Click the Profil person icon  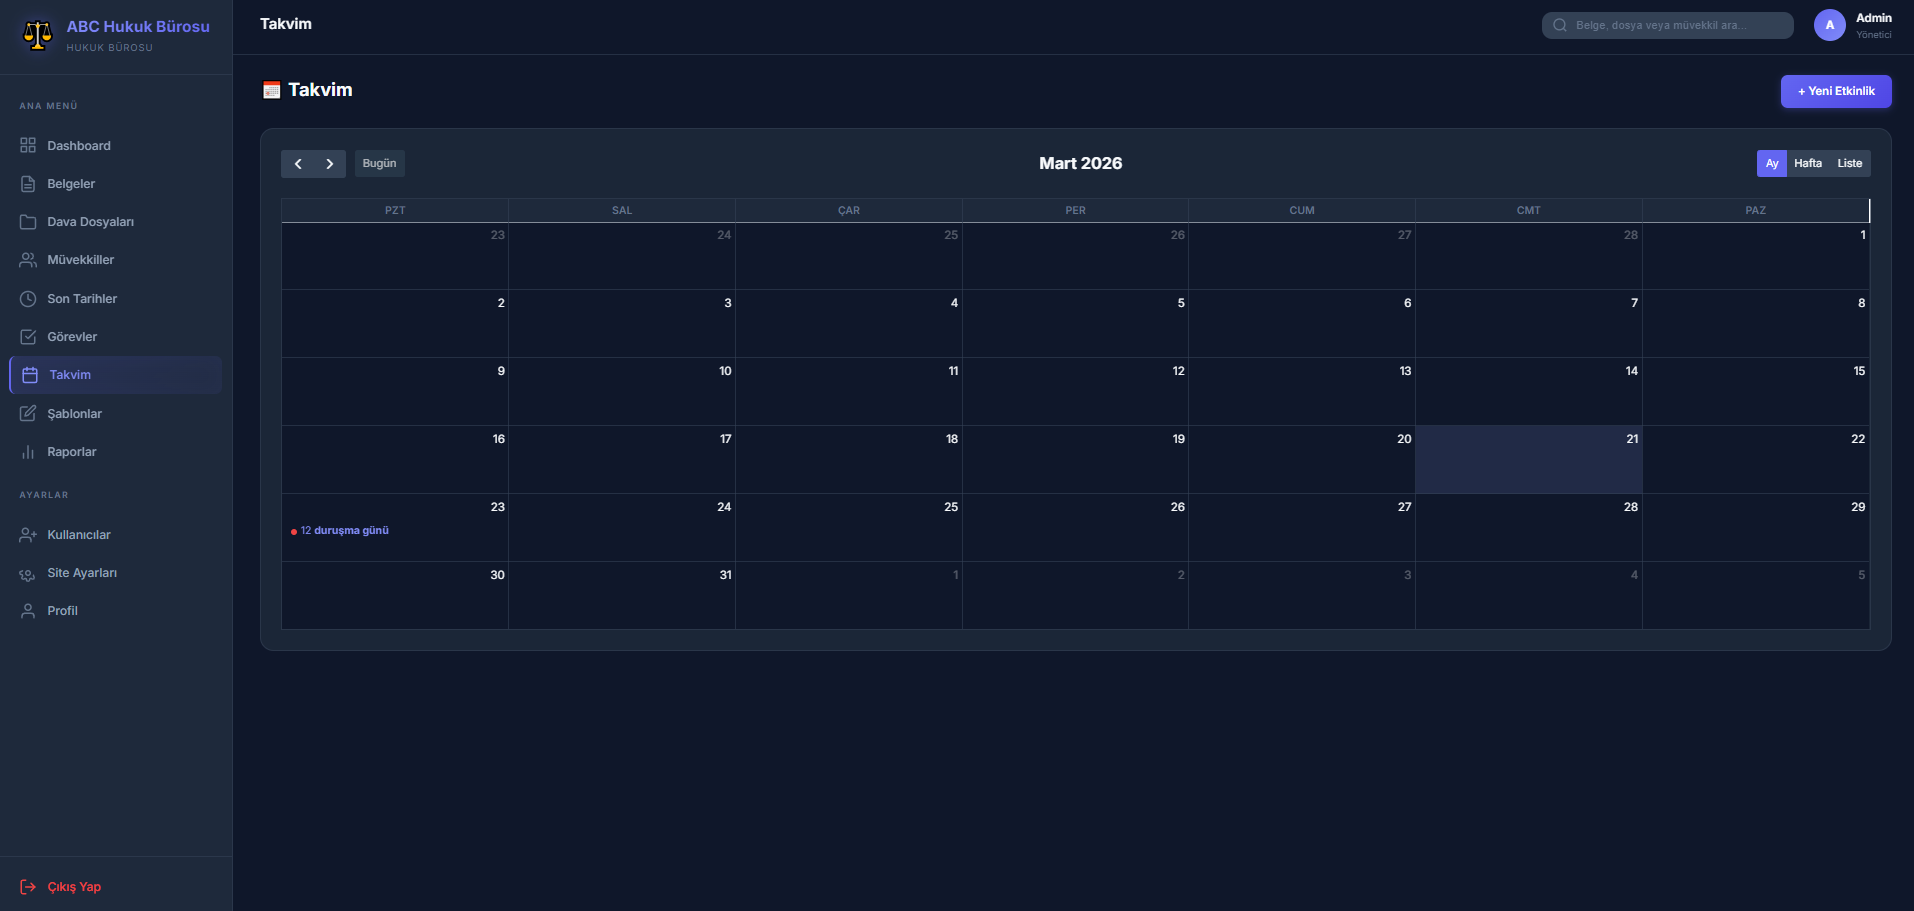click(x=28, y=611)
